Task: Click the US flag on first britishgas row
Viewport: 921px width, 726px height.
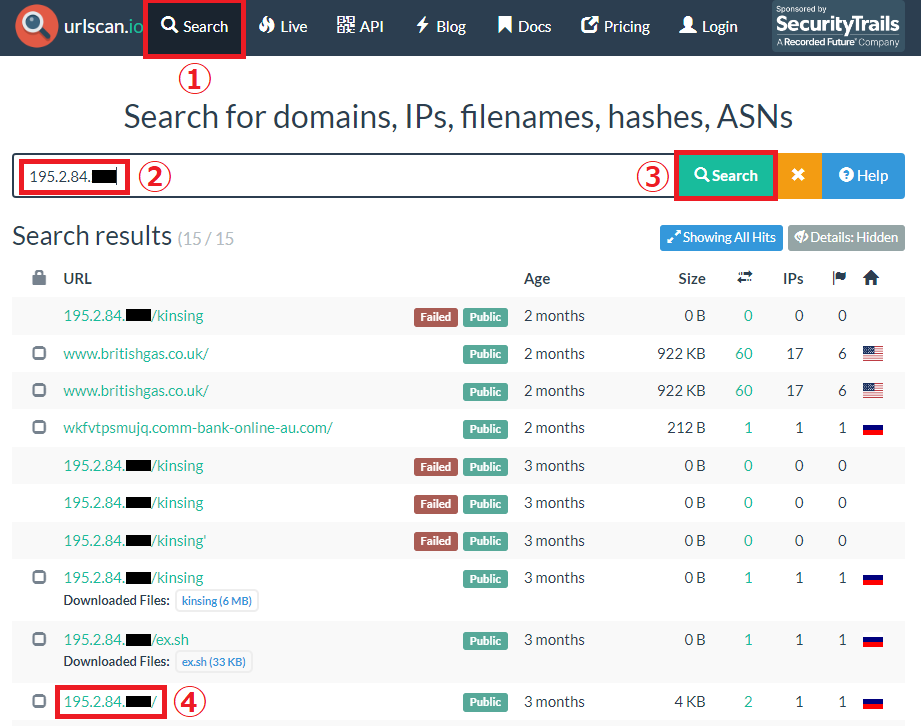Action: click(872, 353)
